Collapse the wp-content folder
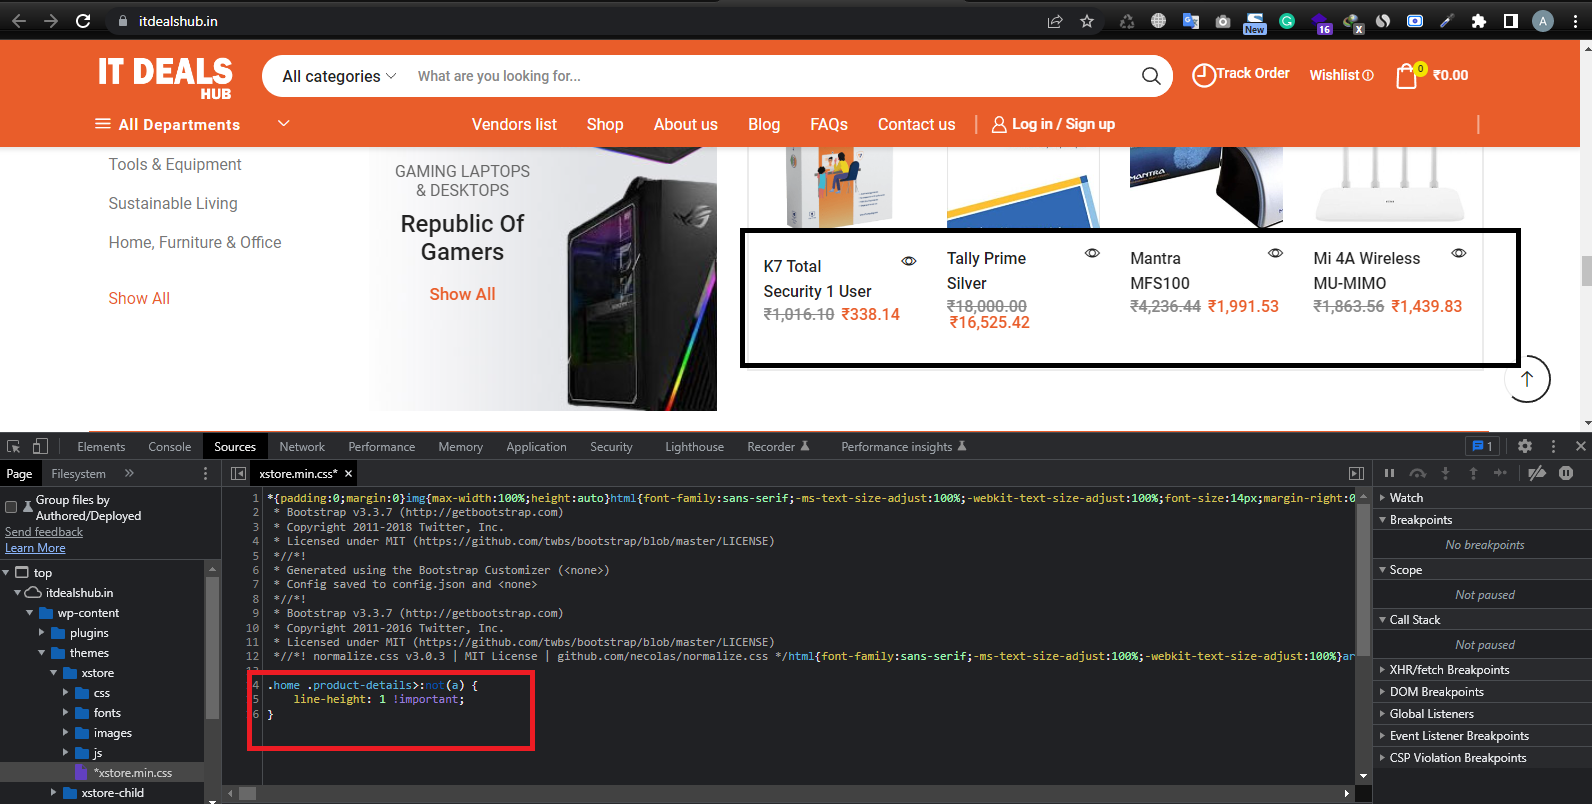The width and height of the screenshot is (1592, 804). (30, 613)
